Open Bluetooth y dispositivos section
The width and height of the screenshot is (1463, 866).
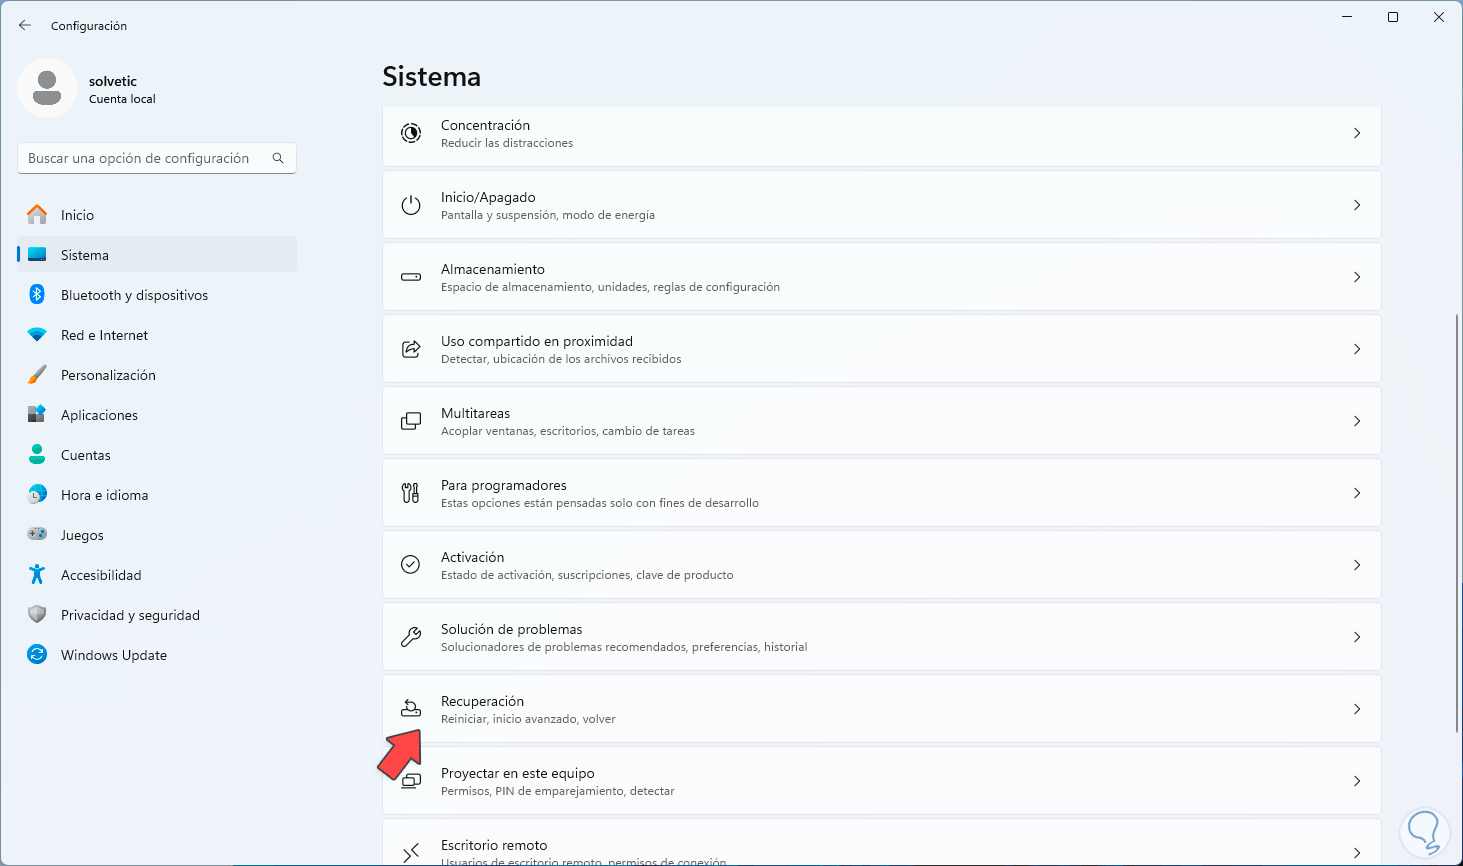pyautogui.click(x=134, y=295)
